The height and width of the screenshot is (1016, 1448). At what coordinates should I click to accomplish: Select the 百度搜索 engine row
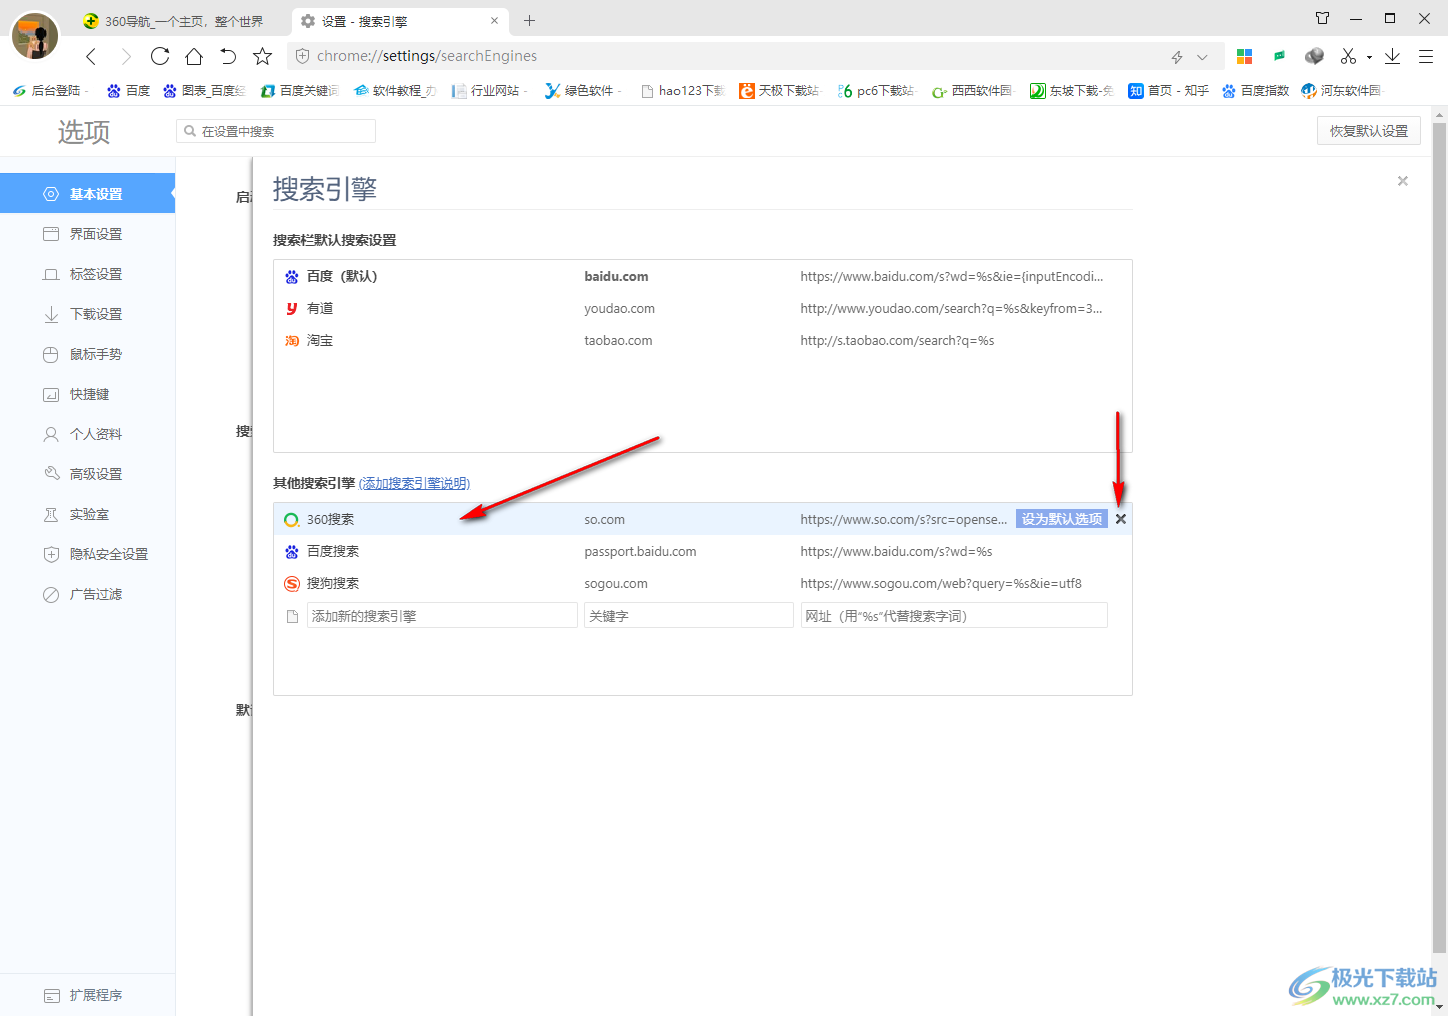702,551
